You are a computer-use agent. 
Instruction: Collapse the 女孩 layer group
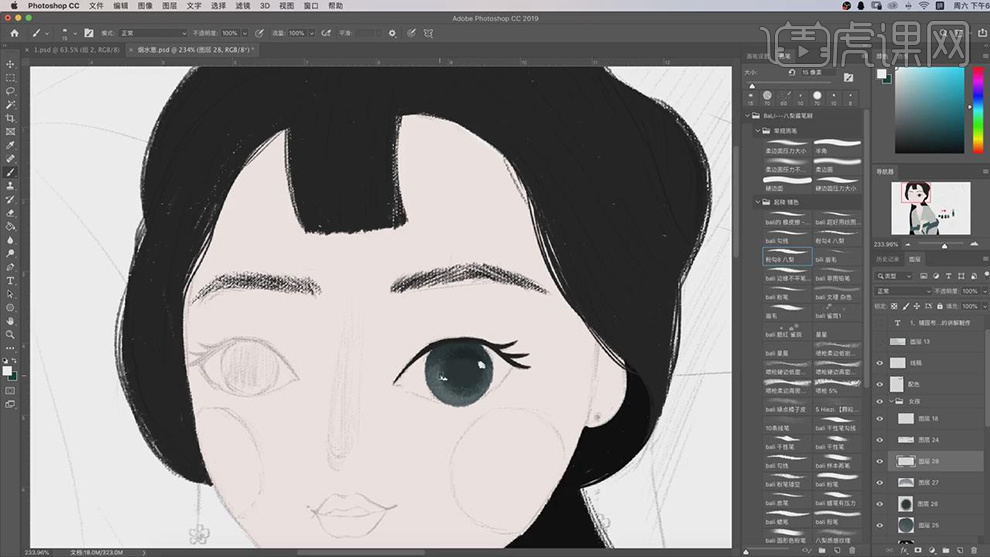click(892, 401)
